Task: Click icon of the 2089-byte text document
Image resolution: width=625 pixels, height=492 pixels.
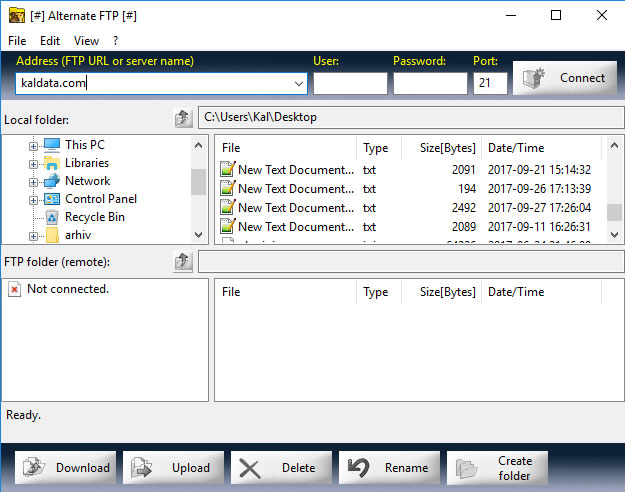Action: 228,226
